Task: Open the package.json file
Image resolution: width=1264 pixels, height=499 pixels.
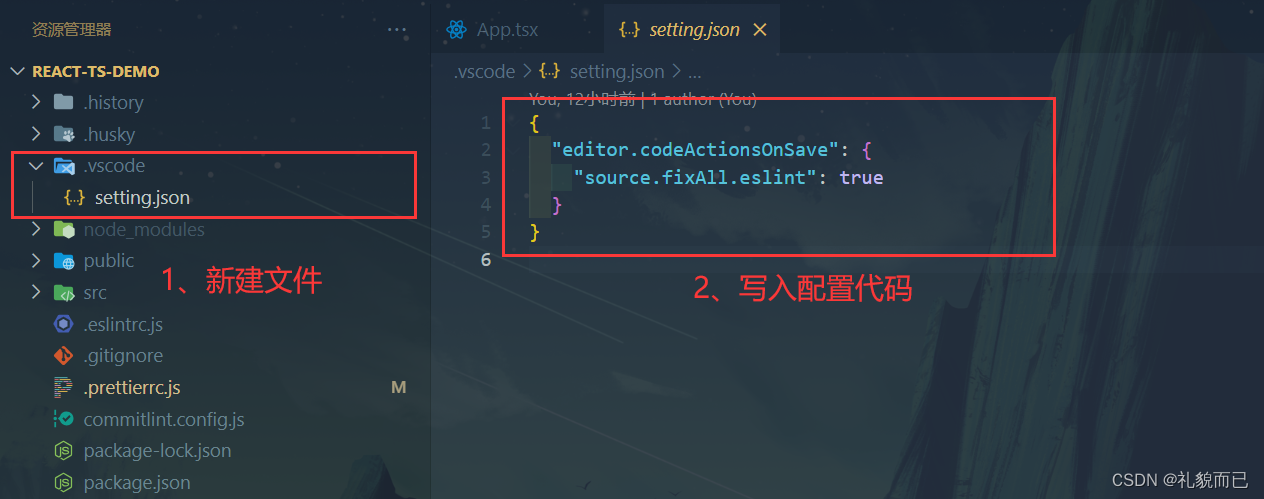Action: point(137,482)
